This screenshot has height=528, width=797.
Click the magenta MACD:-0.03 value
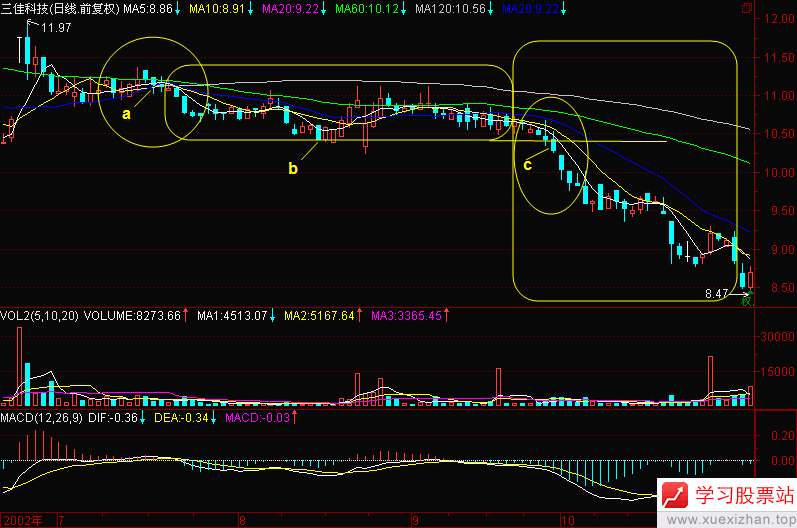coord(258,418)
